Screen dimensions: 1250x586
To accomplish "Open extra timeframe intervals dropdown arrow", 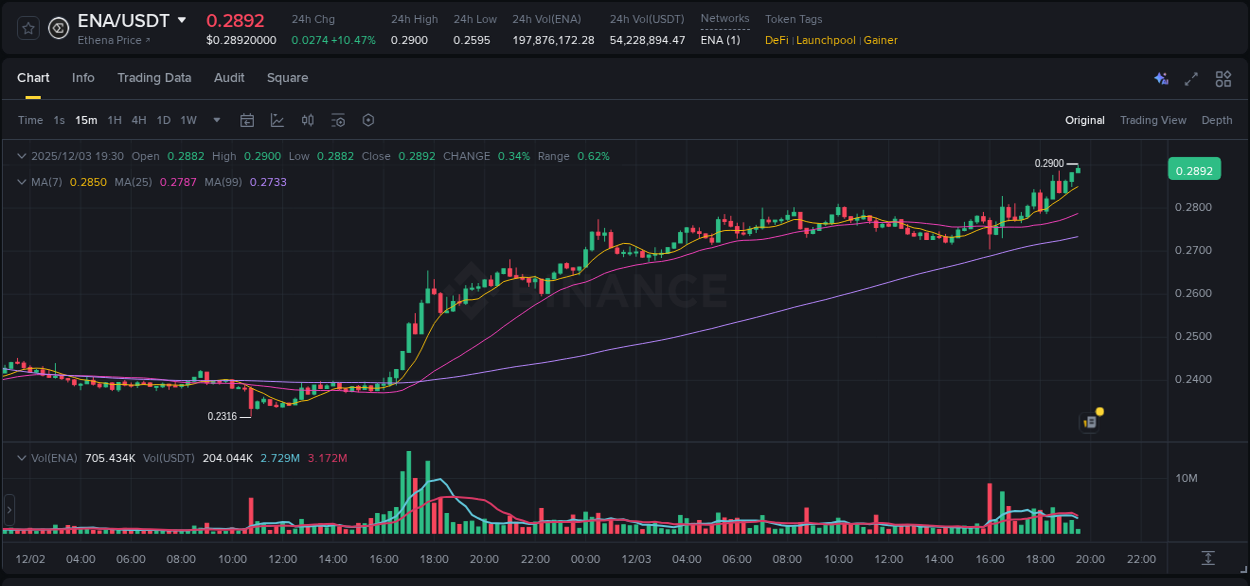I will 215,120.
